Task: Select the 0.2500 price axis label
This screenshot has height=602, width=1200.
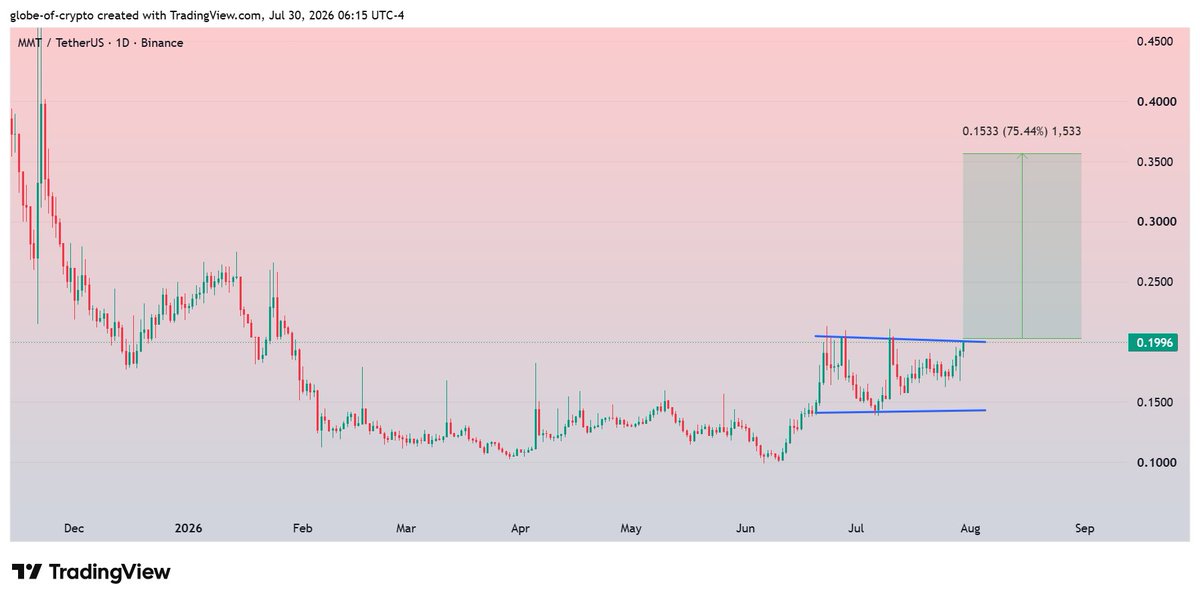Action: (x=1155, y=282)
